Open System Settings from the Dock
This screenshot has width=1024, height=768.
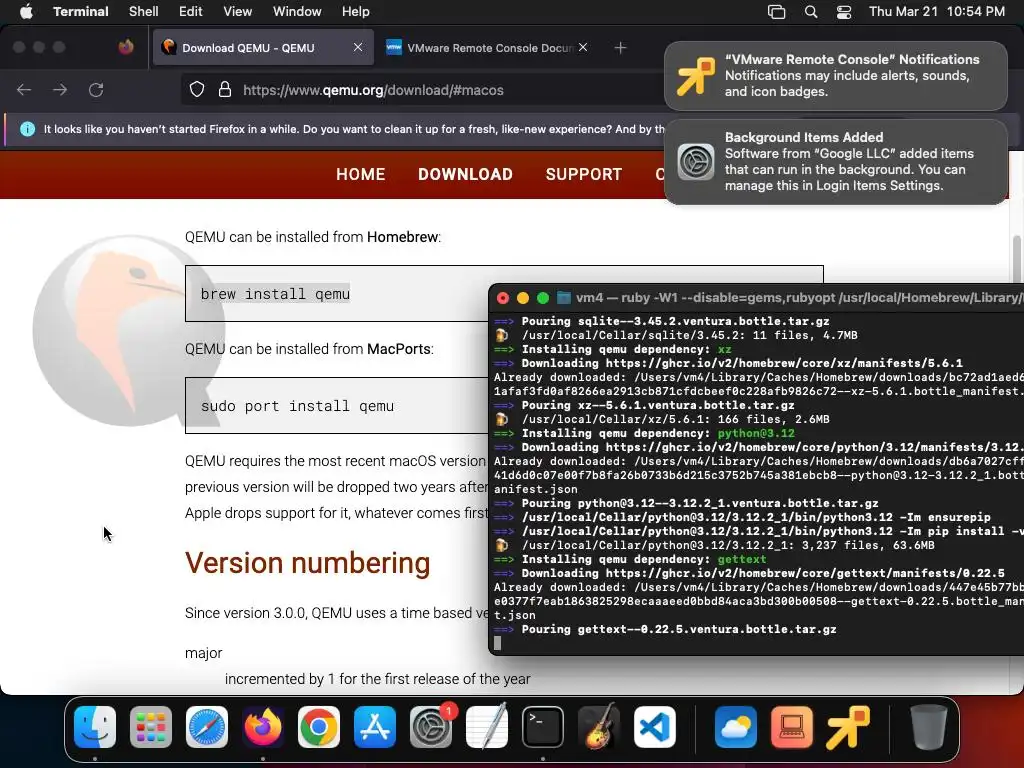pos(431,727)
